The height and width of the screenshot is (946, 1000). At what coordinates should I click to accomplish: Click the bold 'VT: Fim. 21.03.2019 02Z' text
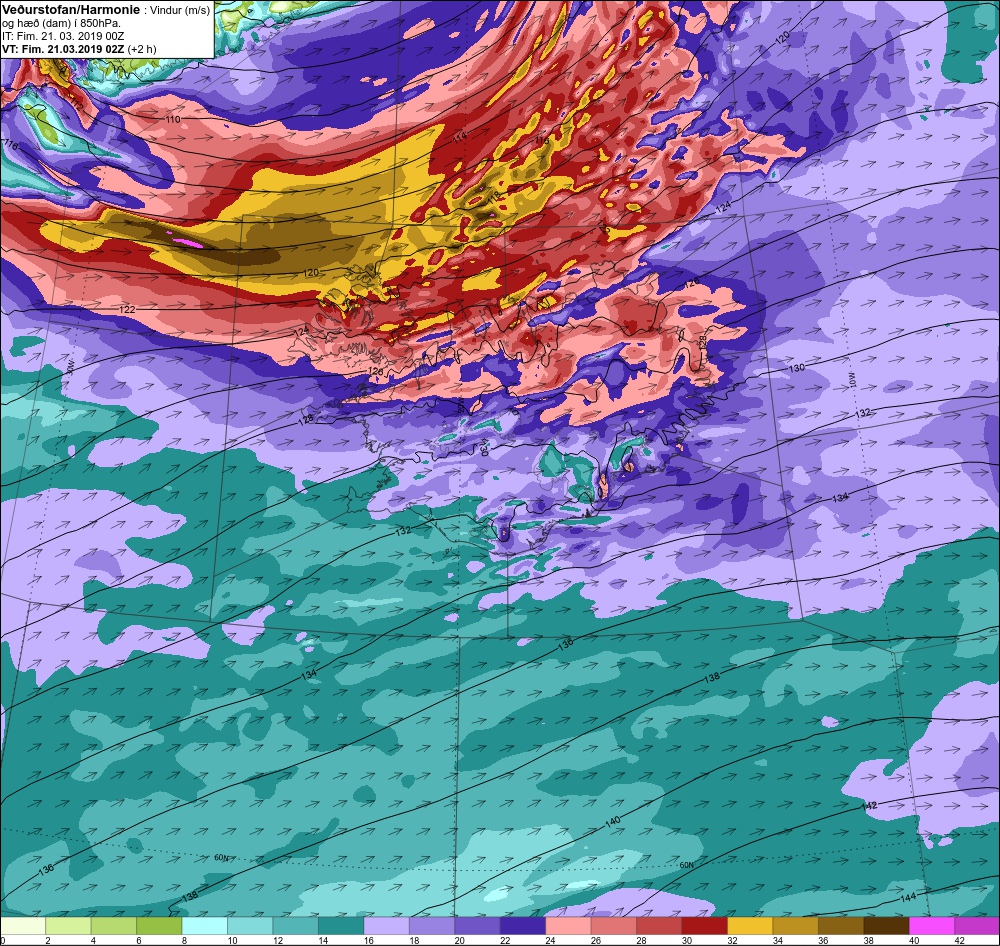63,49
